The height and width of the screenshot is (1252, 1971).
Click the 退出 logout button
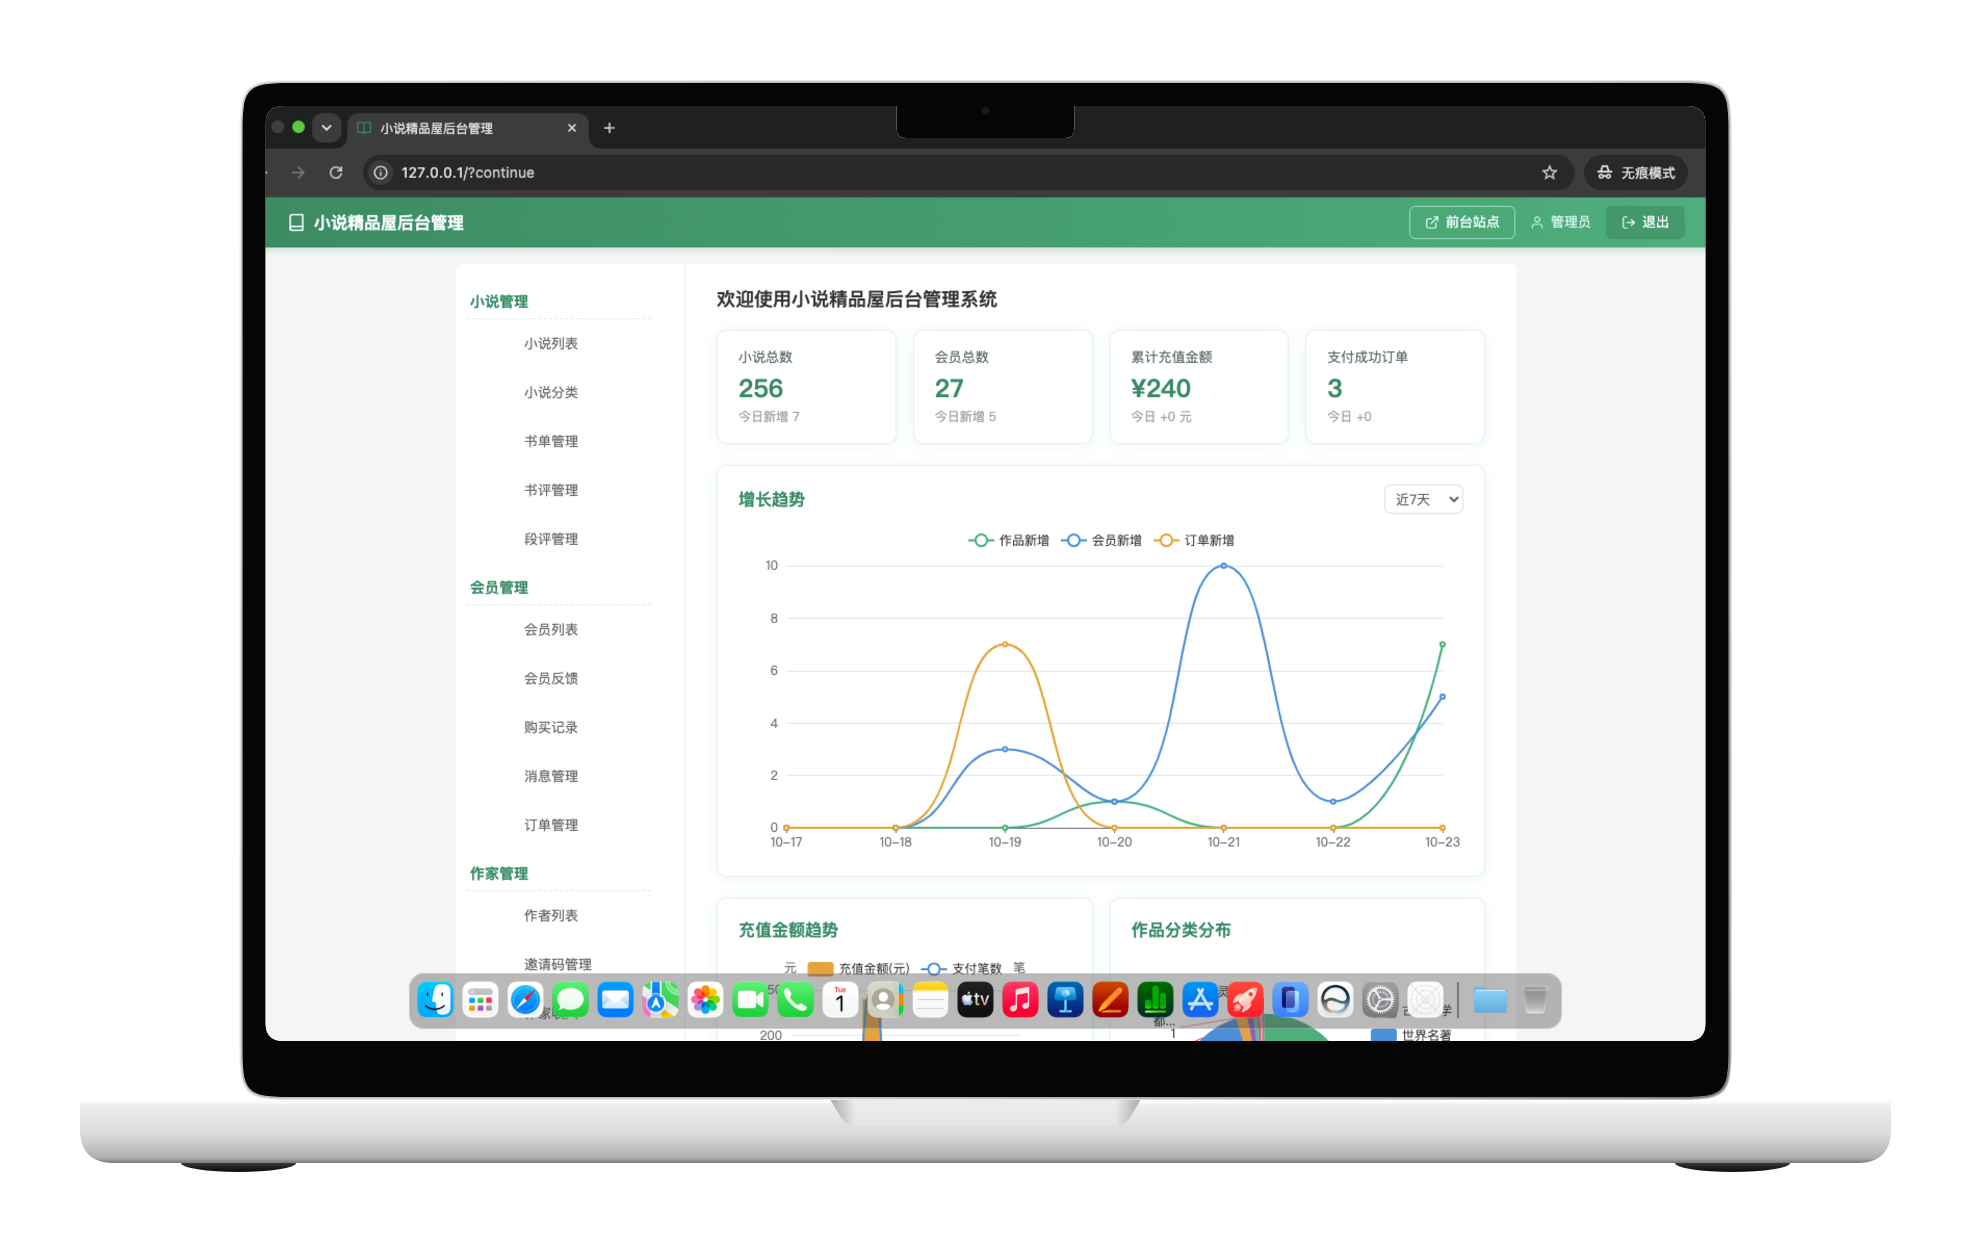point(1645,222)
